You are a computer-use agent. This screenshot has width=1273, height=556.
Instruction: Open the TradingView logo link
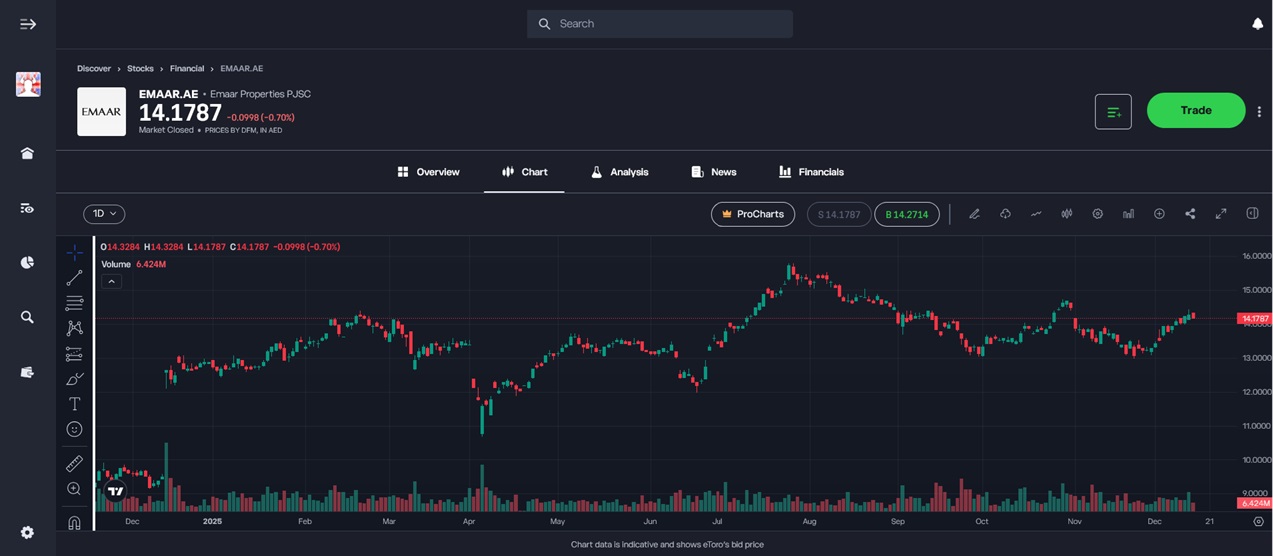115,491
